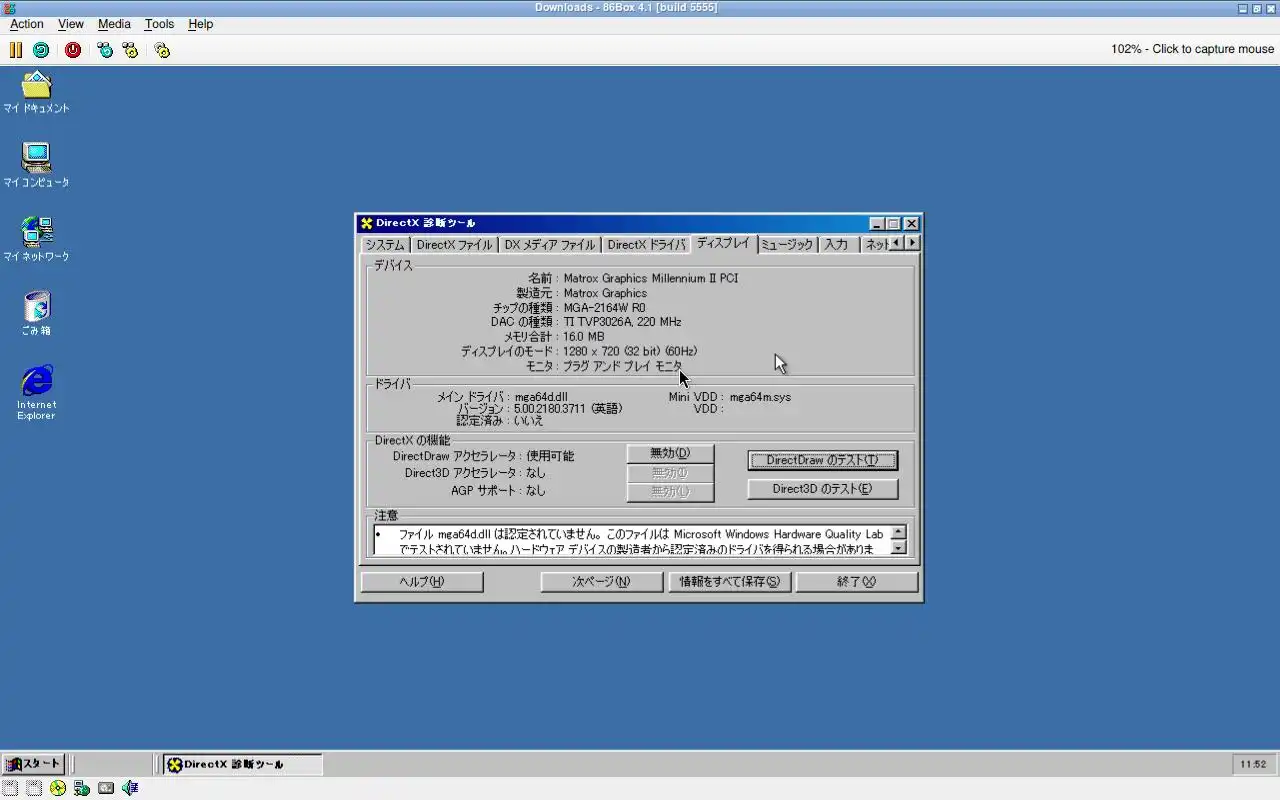The height and width of the screenshot is (800, 1280).
Task: Click the DirectDraw 無効(D) button
Action: pos(670,454)
